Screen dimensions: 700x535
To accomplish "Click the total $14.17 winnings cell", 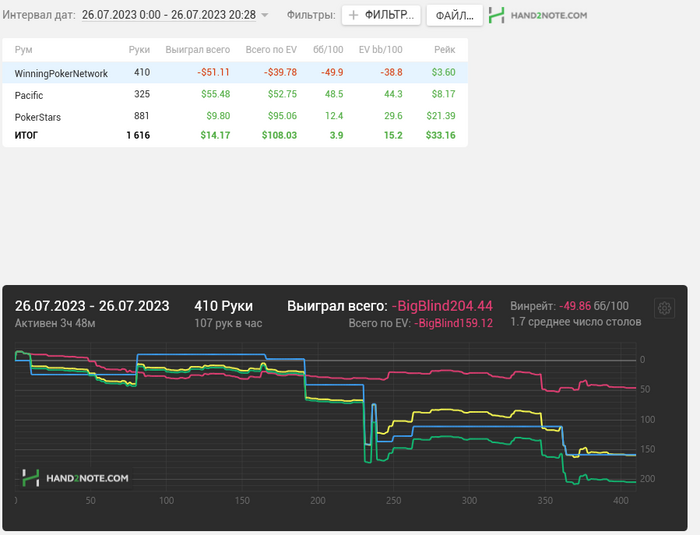I will point(215,135).
